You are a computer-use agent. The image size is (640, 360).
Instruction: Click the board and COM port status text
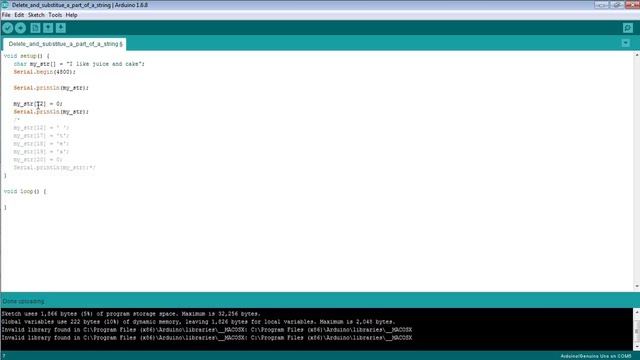click(596, 356)
